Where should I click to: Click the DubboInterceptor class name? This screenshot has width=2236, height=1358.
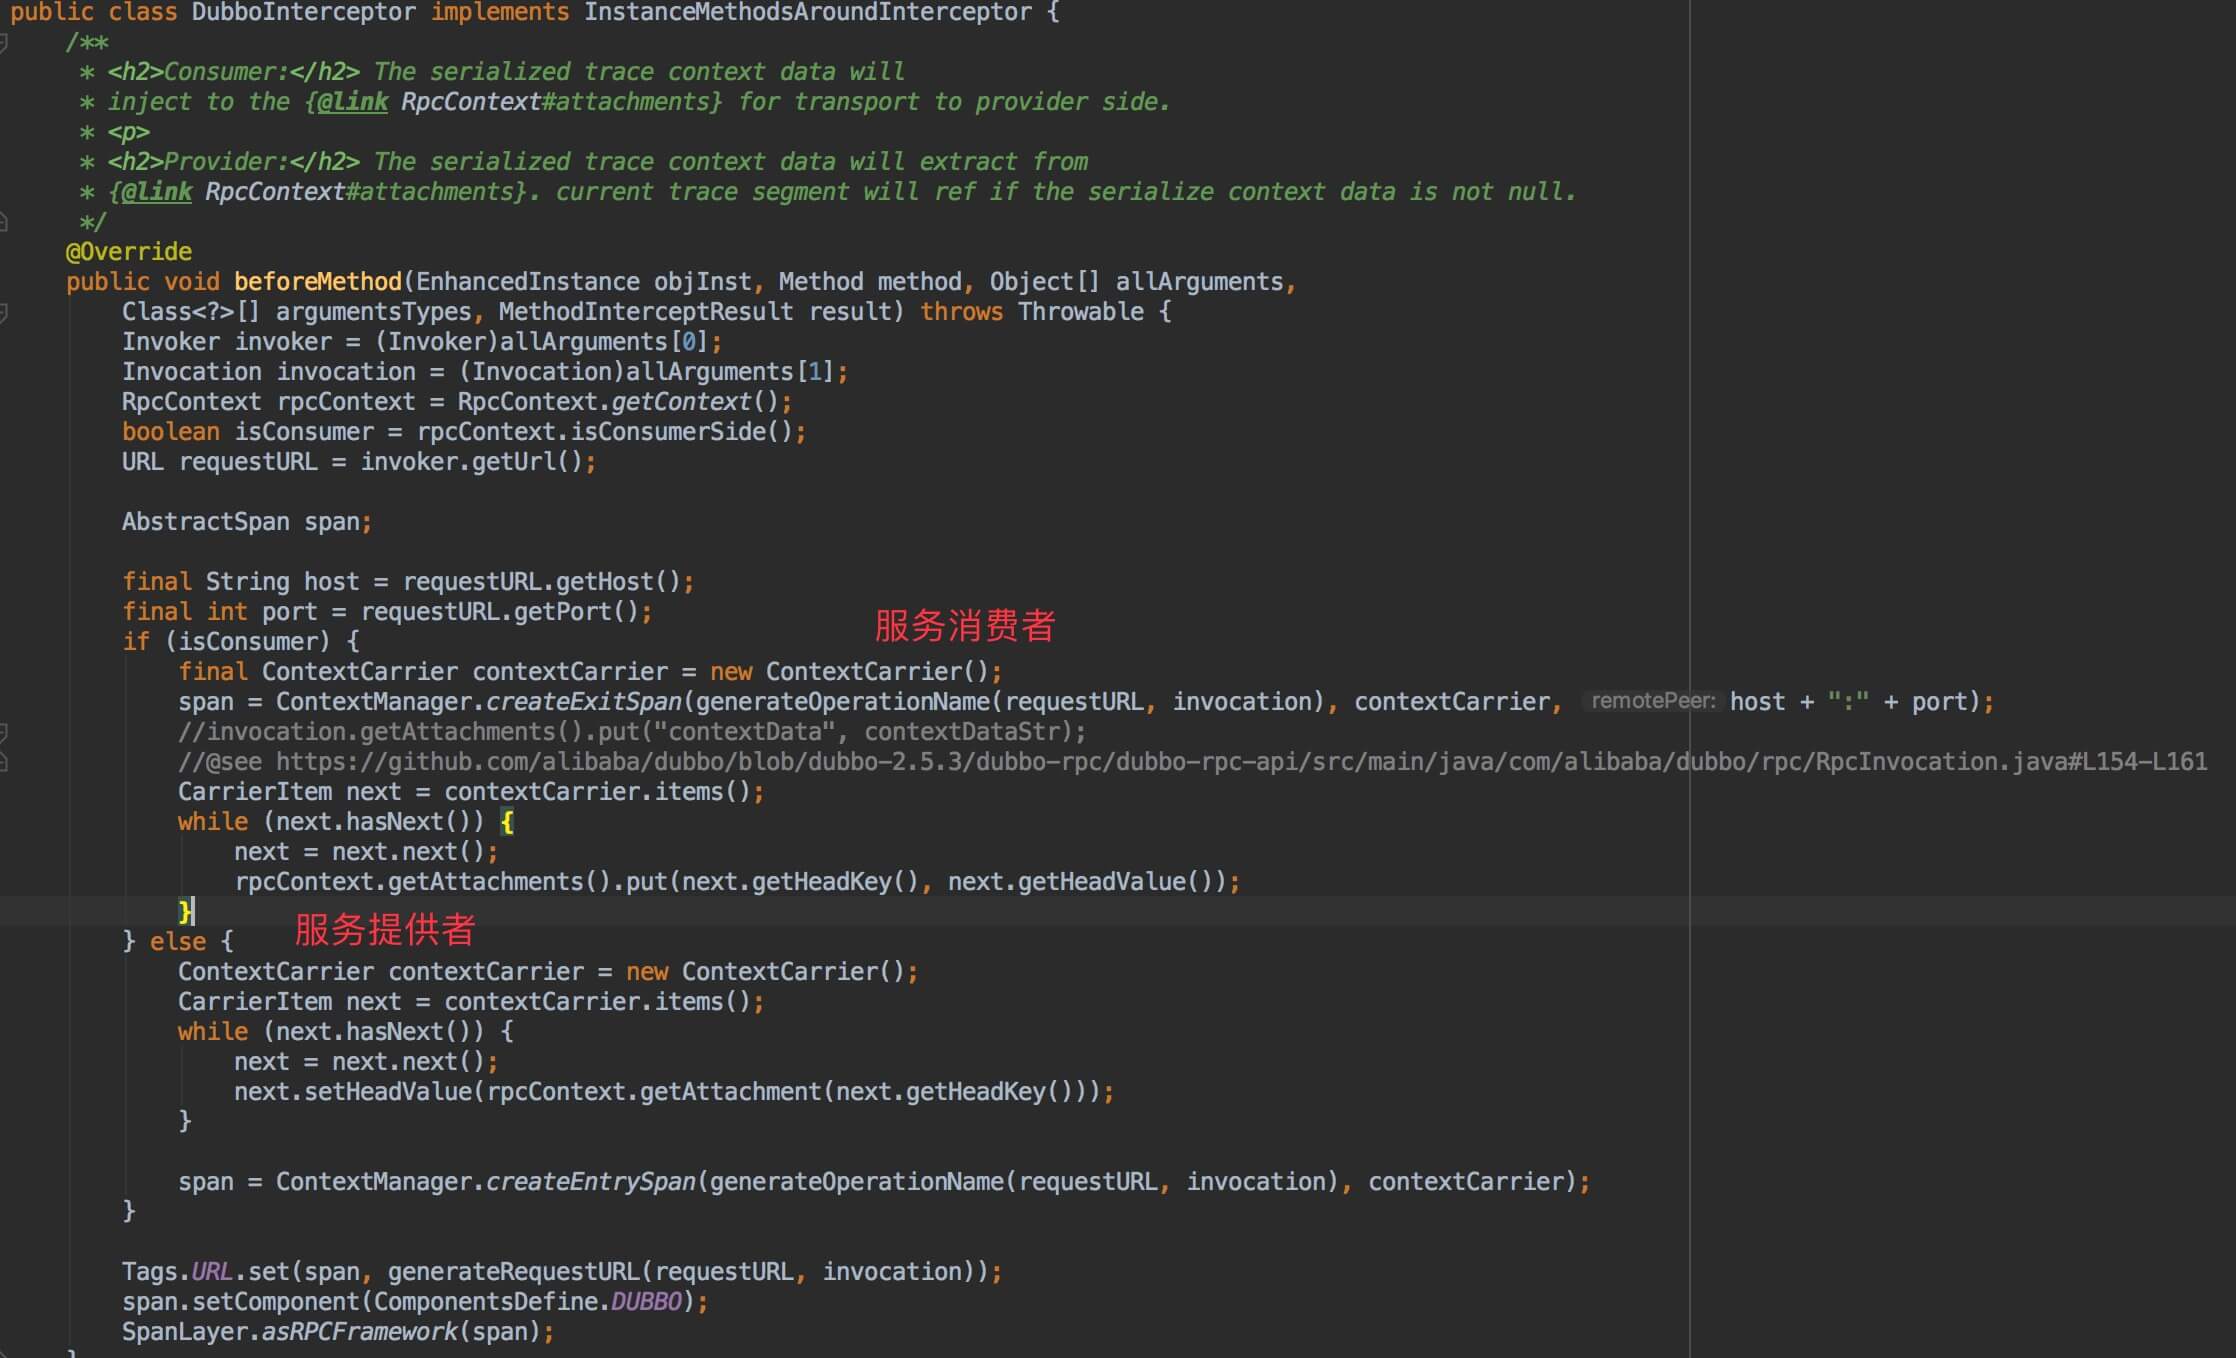[x=303, y=13]
